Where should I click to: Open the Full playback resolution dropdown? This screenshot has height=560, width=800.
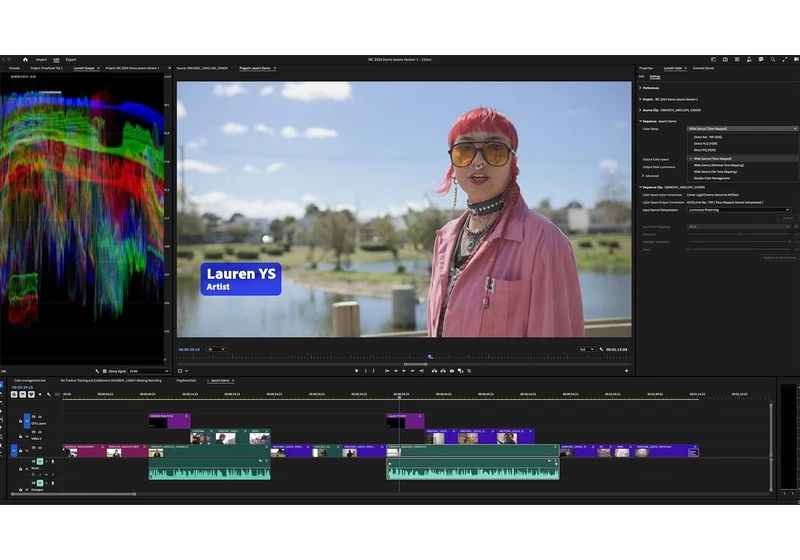586,349
